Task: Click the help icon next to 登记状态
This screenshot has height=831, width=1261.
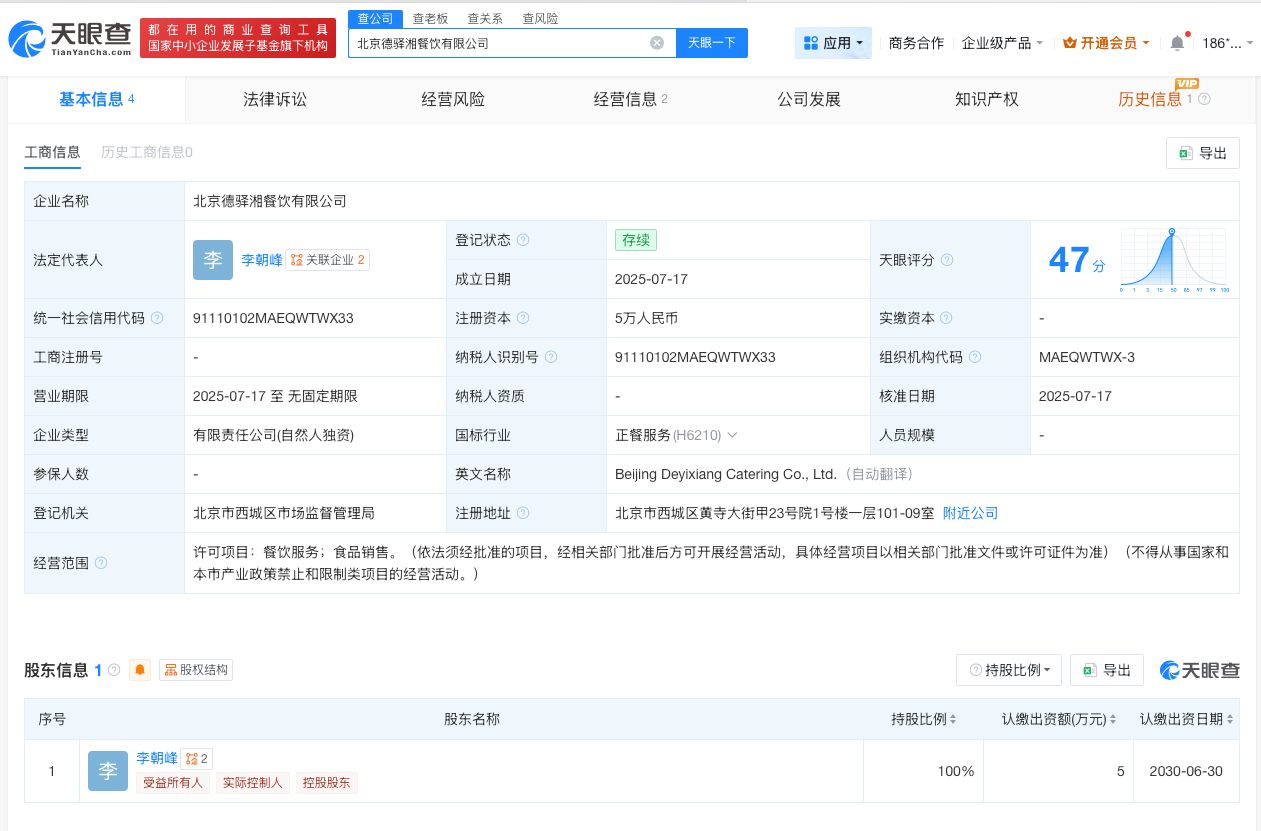Action: (x=523, y=239)
